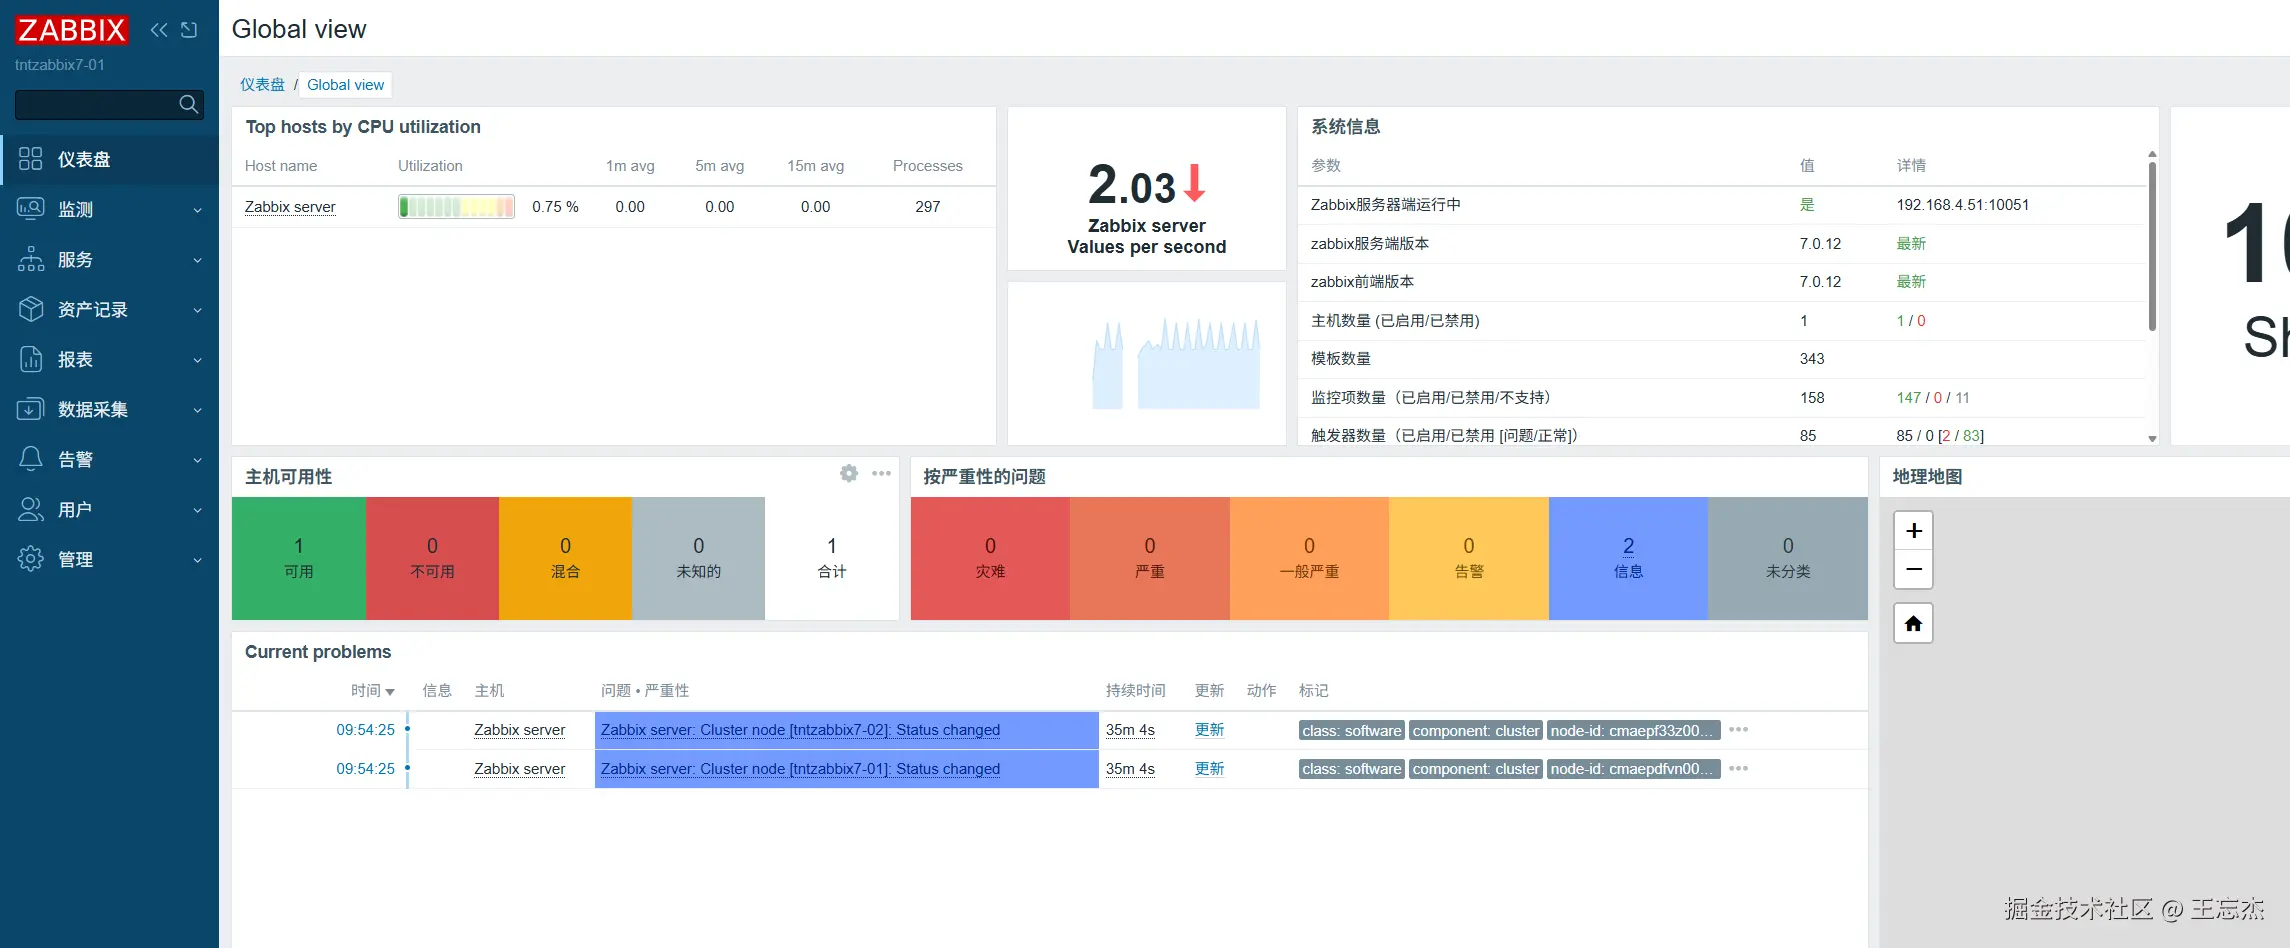Image resolution: width=2290 pixels, height=948 pixels.
Task: Click the 告警 alerts bell icon
Action: click(x=31, y=459)
